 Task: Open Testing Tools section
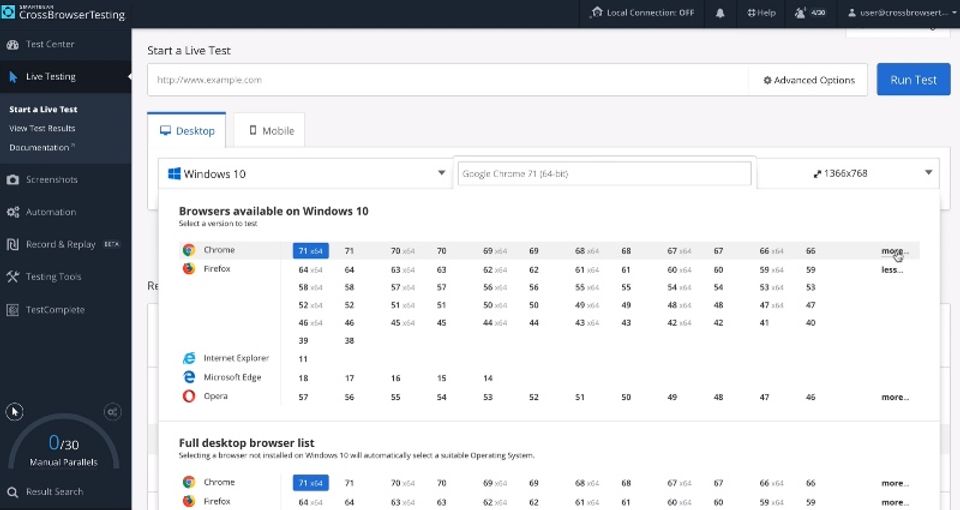click(x=53, y=277)
